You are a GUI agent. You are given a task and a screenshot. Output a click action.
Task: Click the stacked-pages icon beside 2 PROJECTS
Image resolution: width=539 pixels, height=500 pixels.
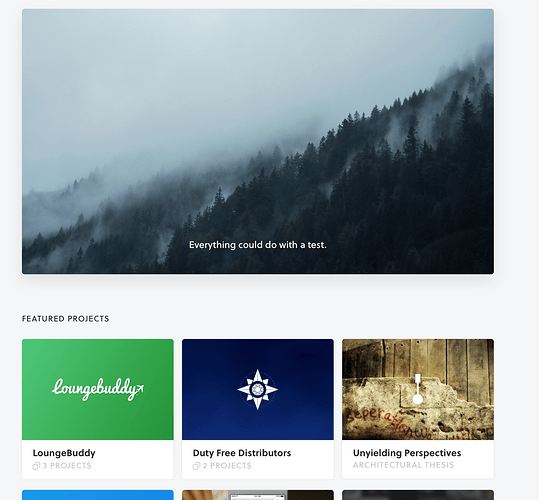click(x=196, y=466)
